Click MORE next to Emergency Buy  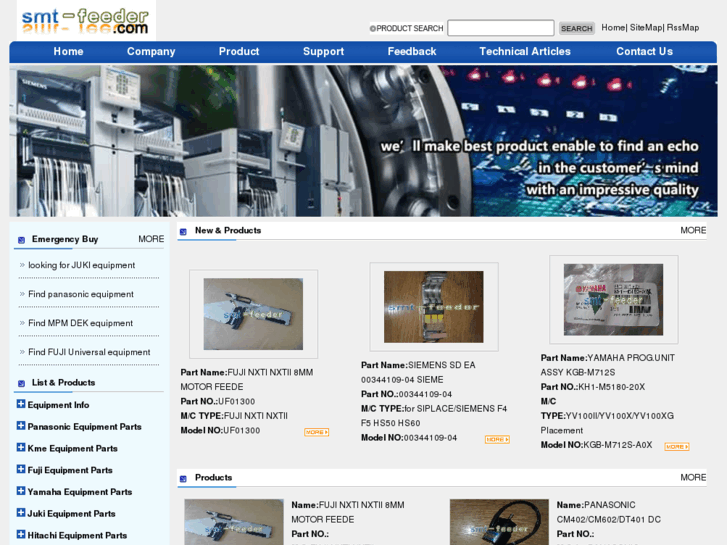click(151, 239)
